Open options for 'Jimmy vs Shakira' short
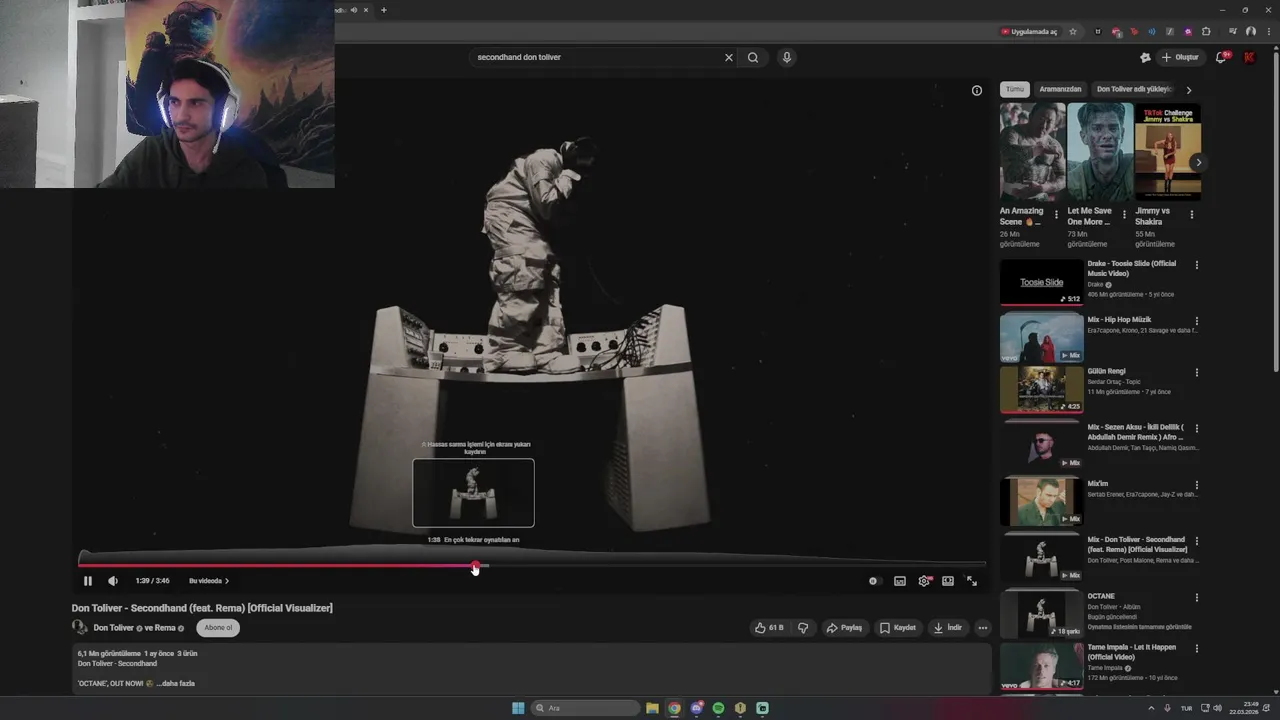Image resolution: width=1280 pixels, height=720 pixels. coord(1191,215)
